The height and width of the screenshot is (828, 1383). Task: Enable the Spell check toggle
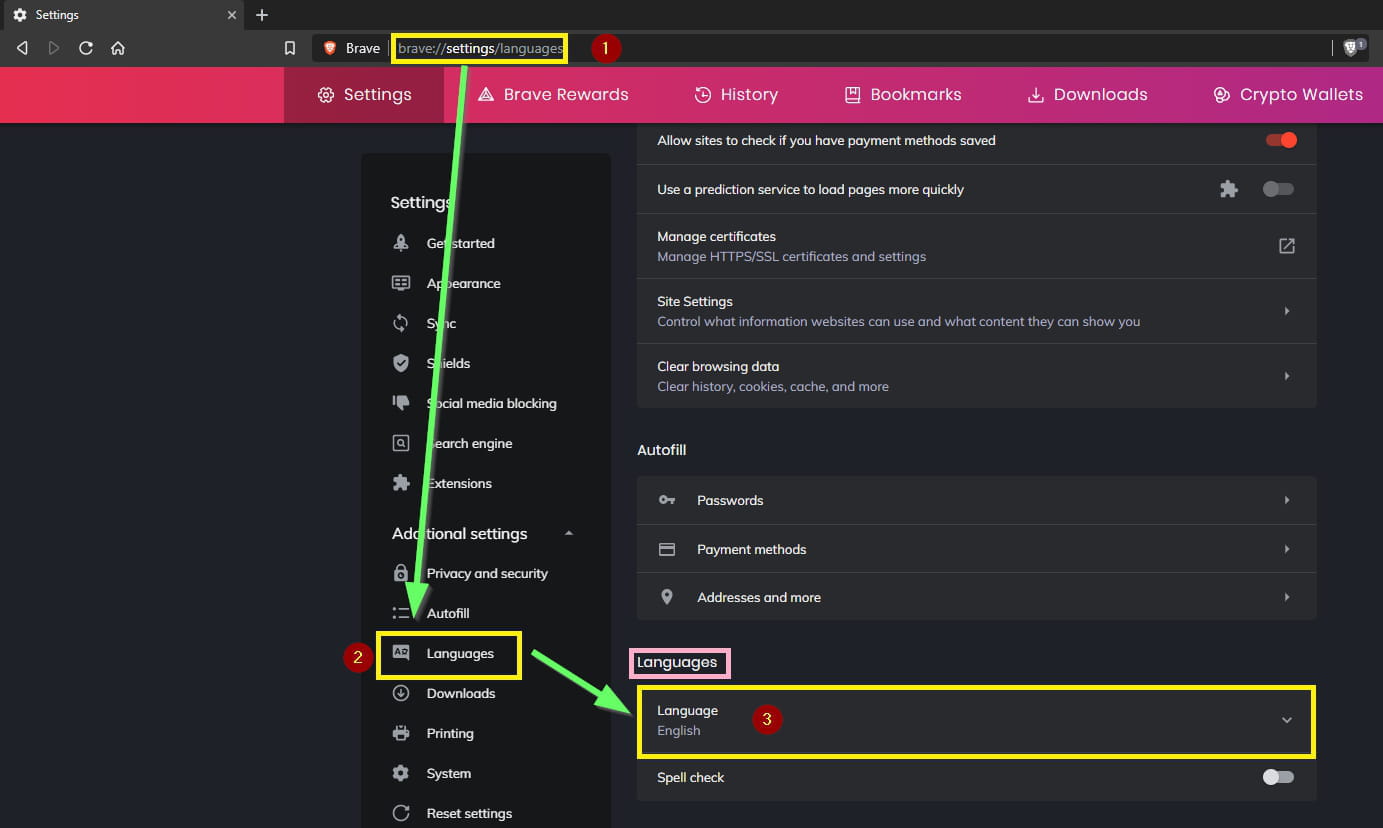(1278, 777)
